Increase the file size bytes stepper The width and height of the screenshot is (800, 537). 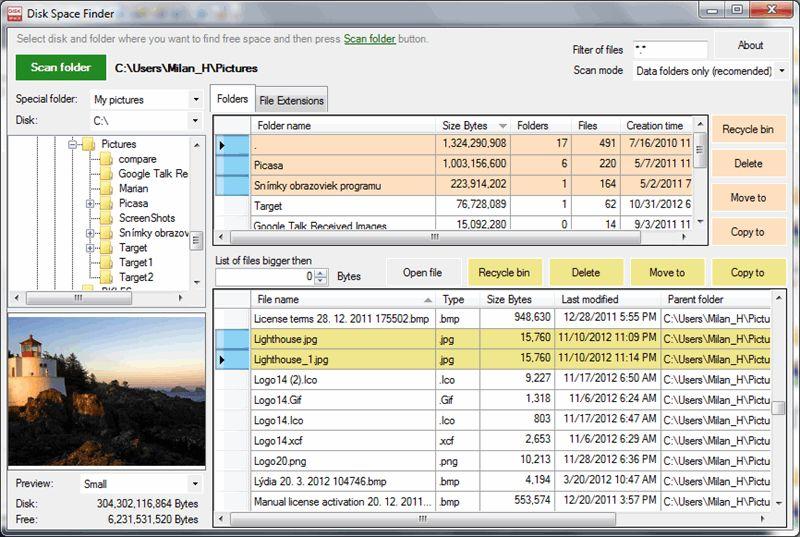click(x=320, y=273)
